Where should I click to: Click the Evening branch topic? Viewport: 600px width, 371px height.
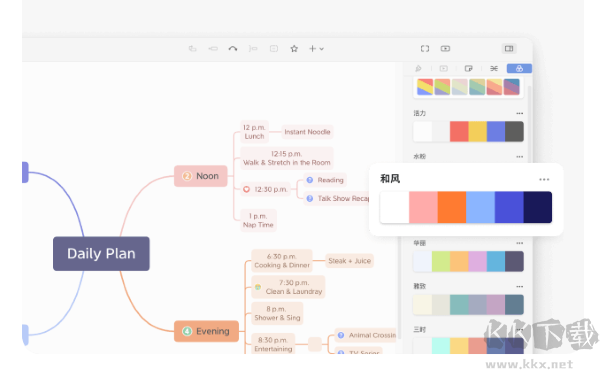point(206,331)
